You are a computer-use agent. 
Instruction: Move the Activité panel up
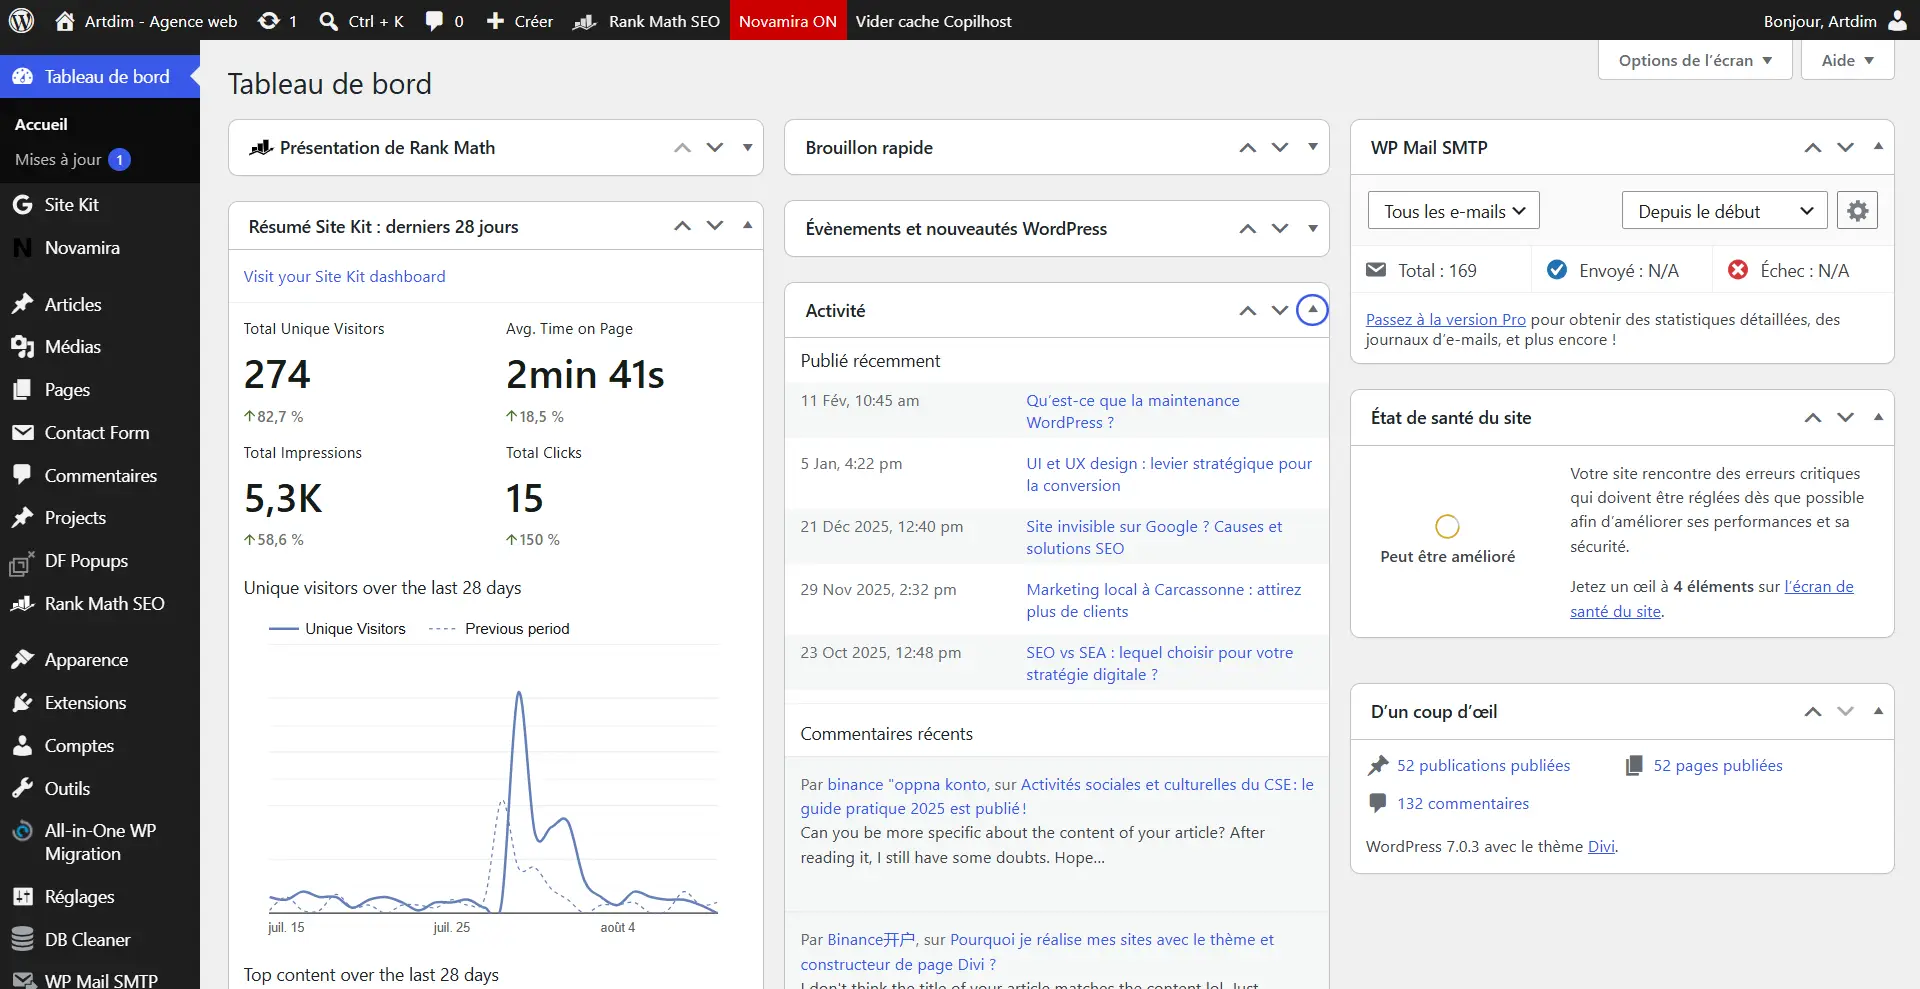tap(1248, 311)
